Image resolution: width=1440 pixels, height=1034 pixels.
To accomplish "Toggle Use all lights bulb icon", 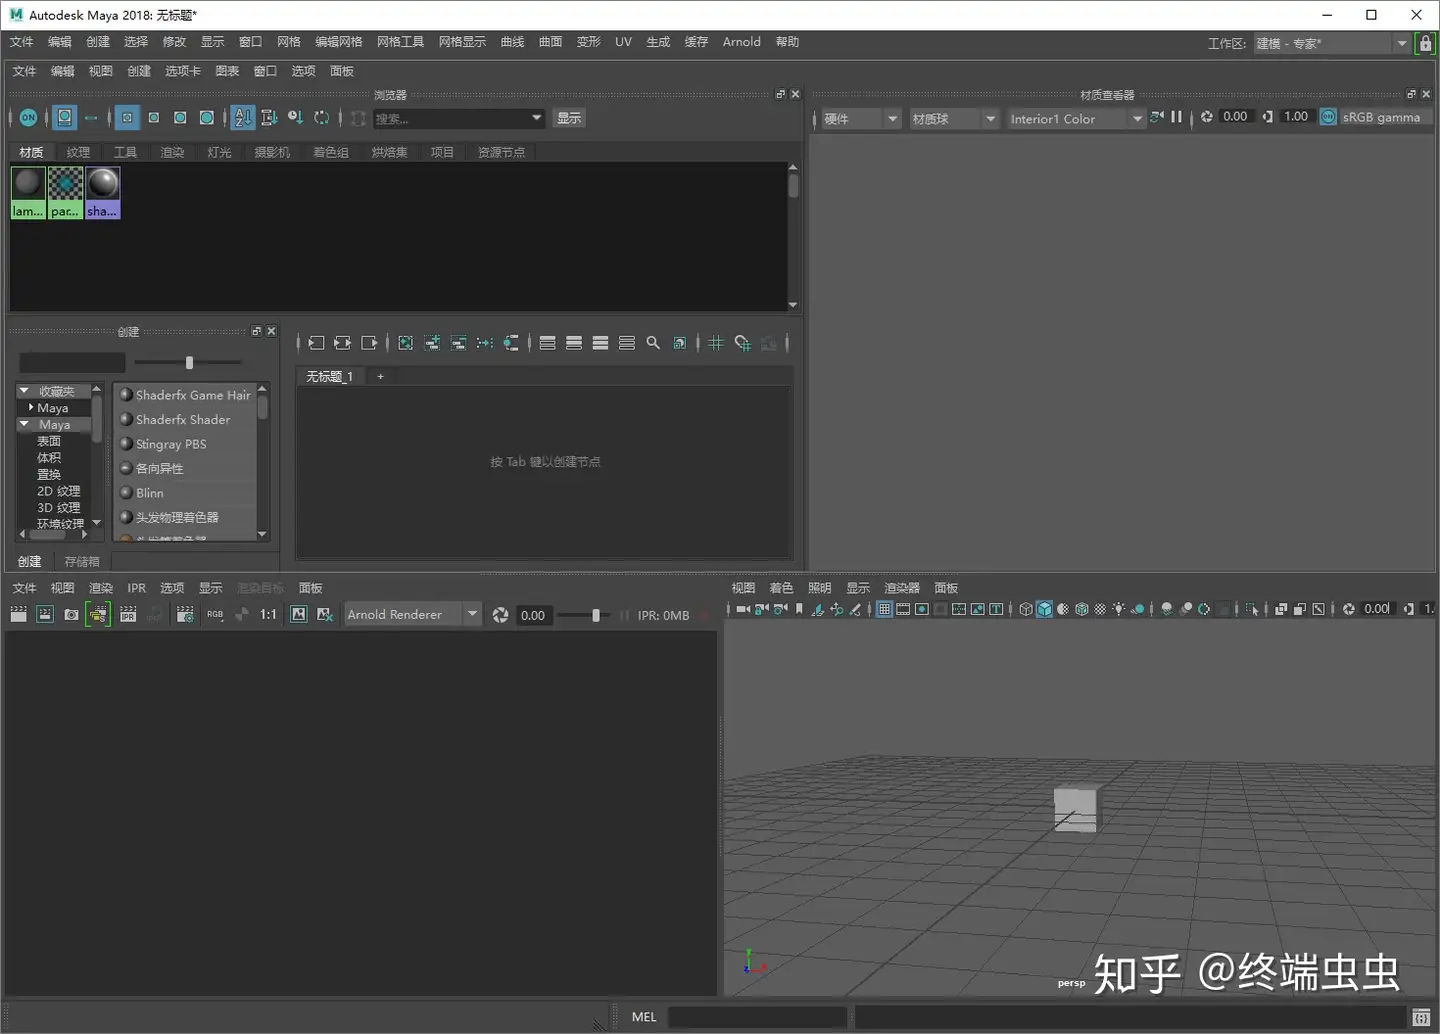I will (x=1119, y=609).
